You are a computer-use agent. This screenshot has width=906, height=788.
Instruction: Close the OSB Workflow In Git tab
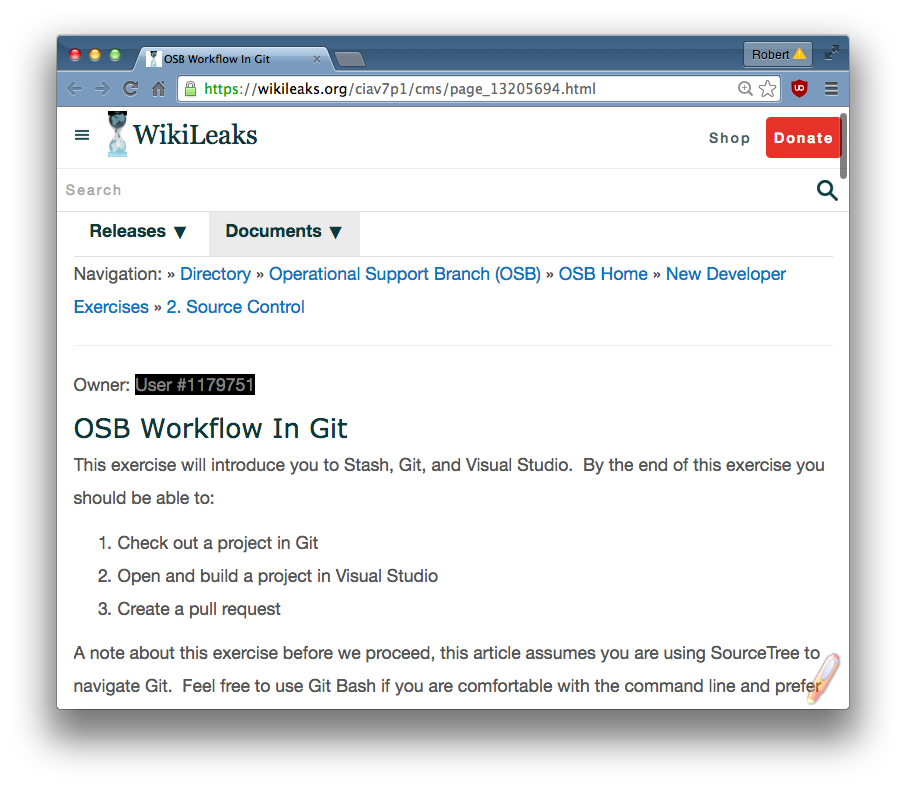tap(317, 59)
